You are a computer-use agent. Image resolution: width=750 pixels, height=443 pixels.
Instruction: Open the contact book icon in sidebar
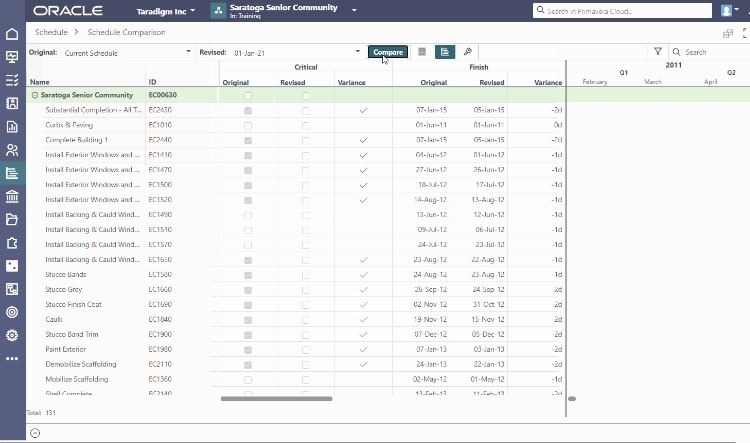(x=12, y=103)
